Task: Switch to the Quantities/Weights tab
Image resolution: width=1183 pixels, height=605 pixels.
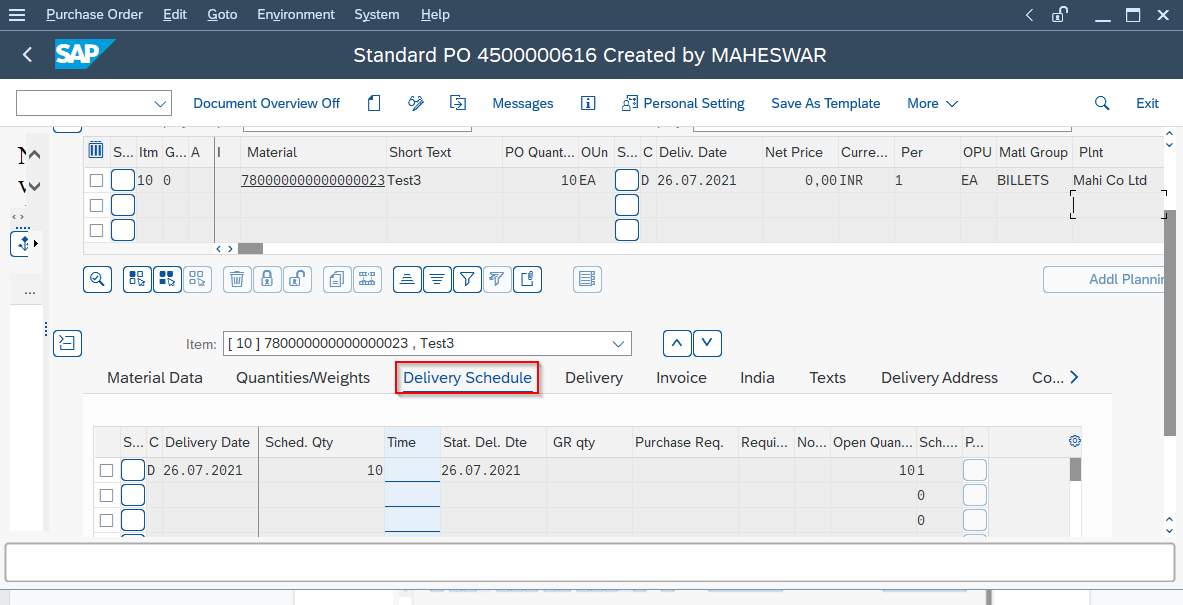Action: point(303,378)
